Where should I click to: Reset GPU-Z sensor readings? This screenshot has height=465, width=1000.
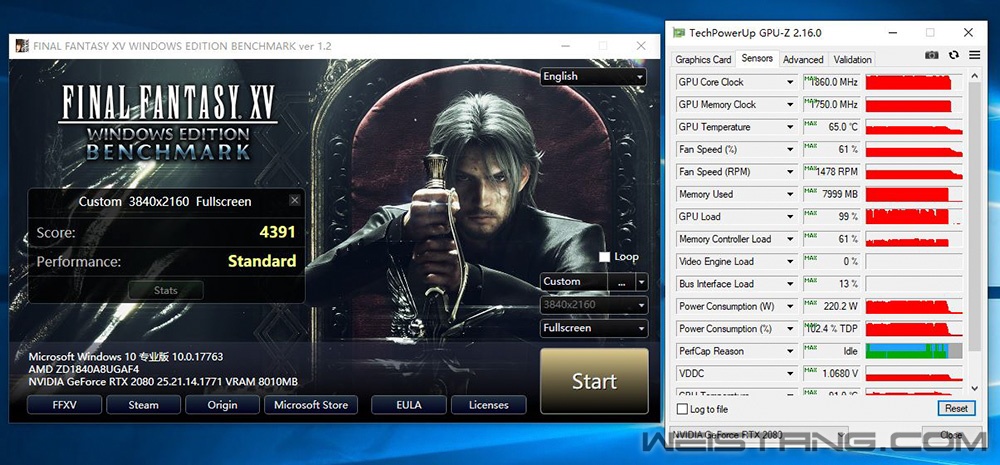(x=956, y=408)
